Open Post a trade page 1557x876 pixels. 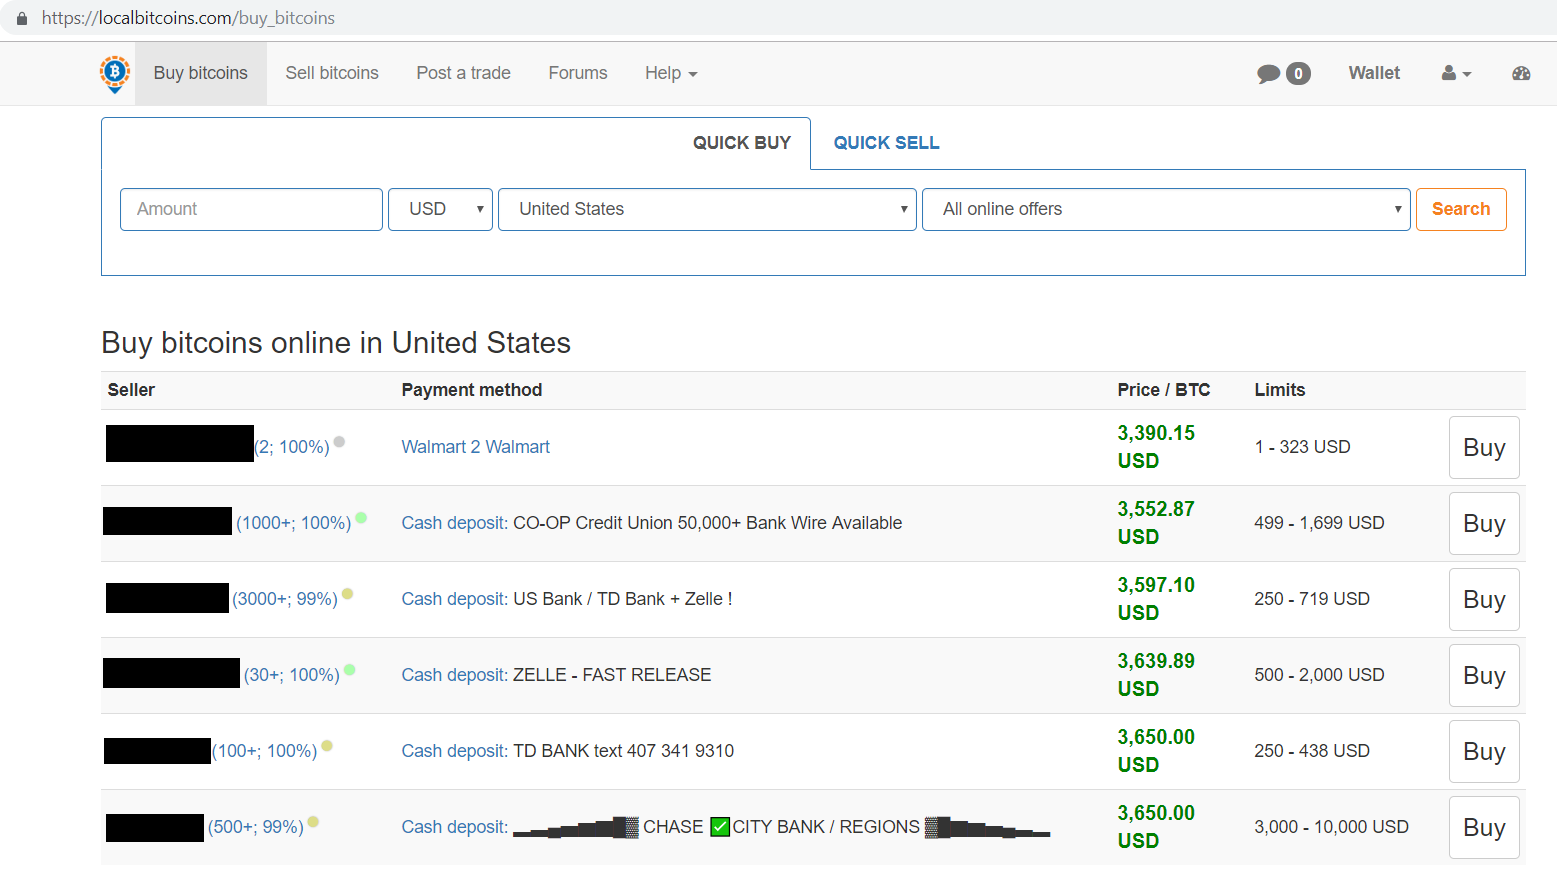point(464,73)
